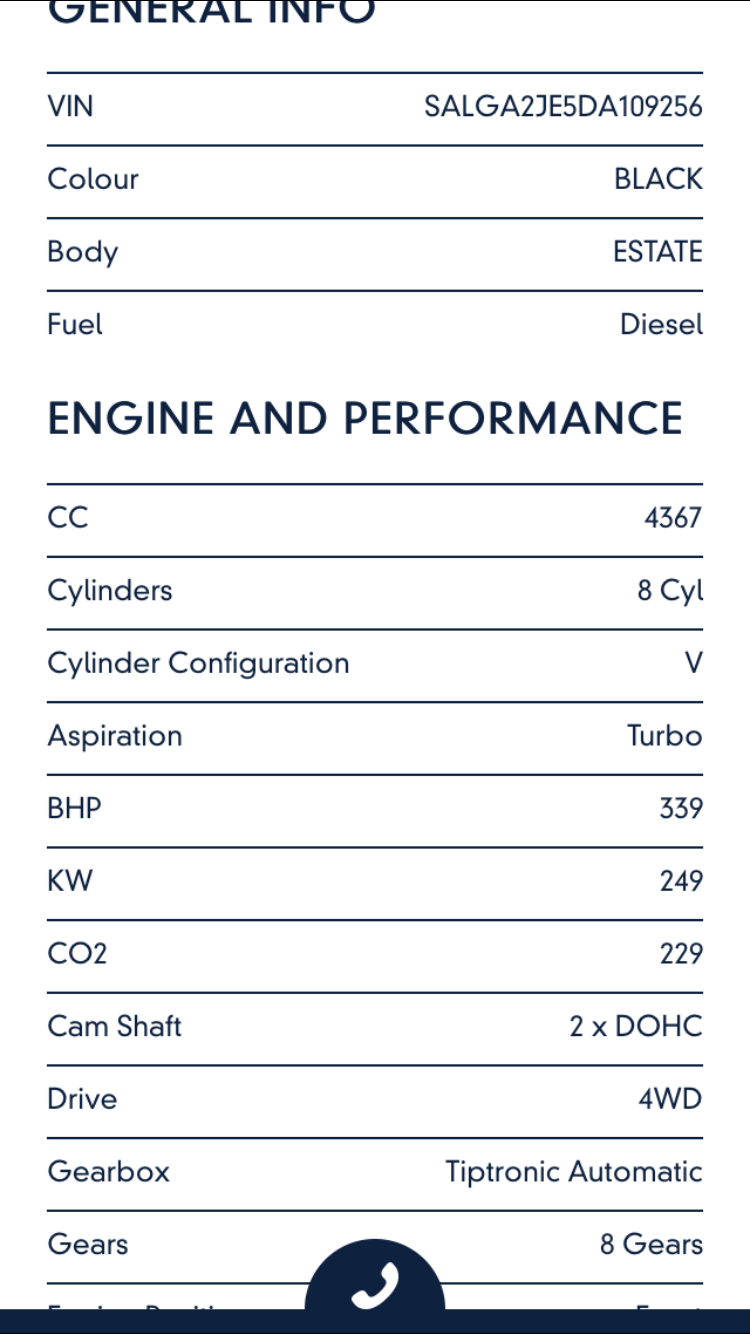
Task: Select the 4WD drive value
Action: pyautogui.click(x=670, y=1099)
